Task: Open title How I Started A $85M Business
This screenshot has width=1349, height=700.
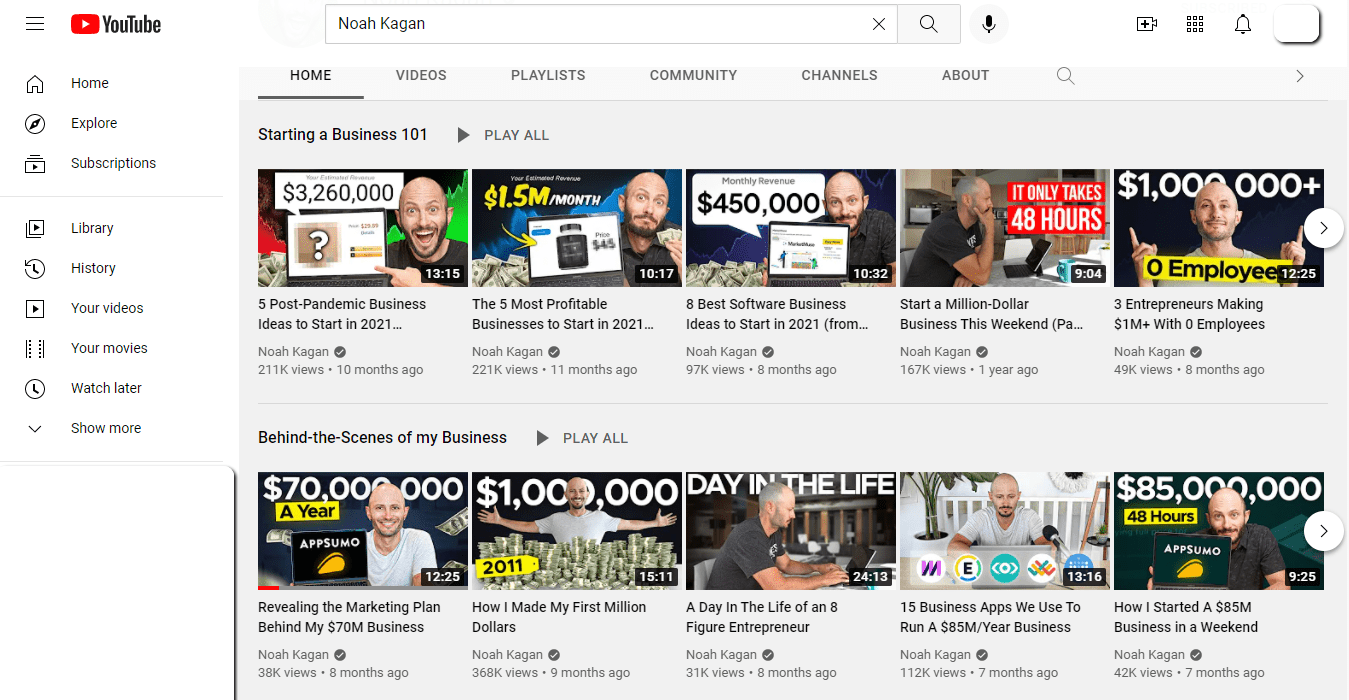Action: (1186, 617)
